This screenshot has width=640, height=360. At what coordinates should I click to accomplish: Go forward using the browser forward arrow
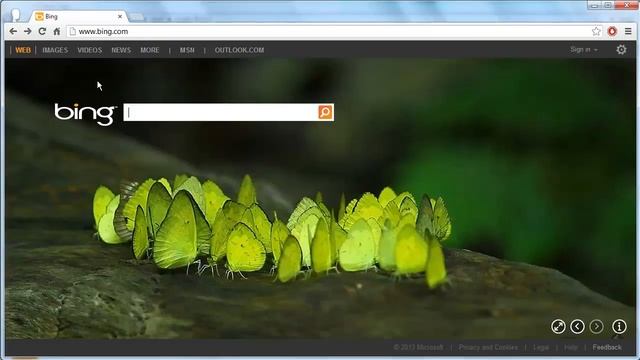27,31
